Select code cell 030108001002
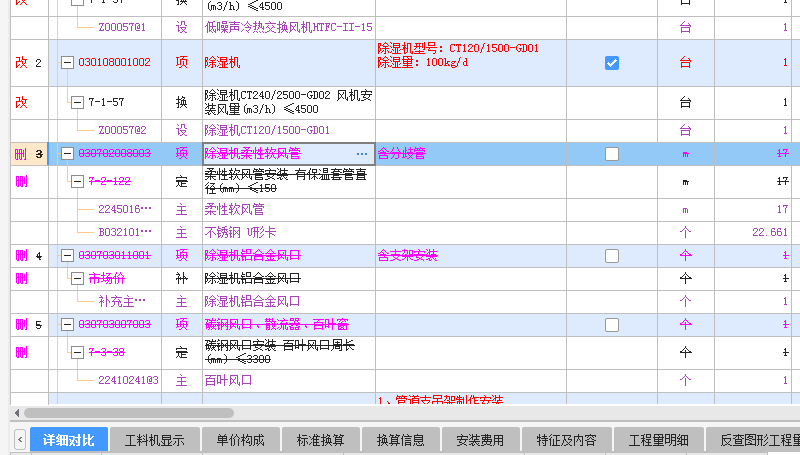This screenshot has width=800, height=455. pos(105,63)
